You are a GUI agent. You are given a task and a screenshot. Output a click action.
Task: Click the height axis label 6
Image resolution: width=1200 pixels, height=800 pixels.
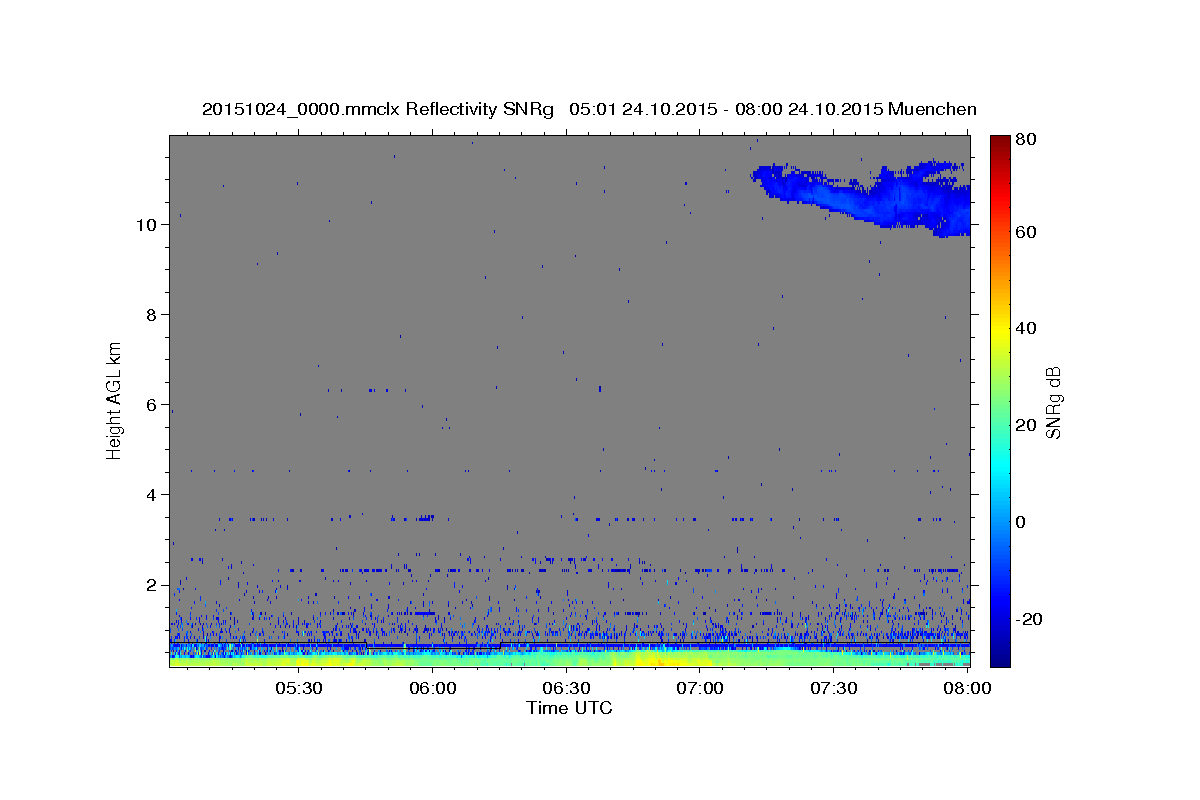(152, 405)
